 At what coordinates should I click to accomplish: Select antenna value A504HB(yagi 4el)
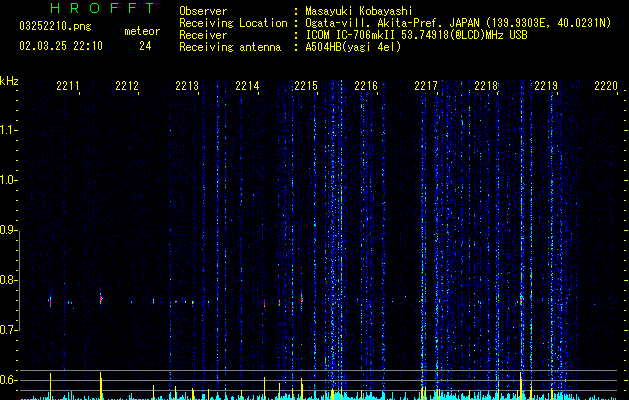pos(353,47)
